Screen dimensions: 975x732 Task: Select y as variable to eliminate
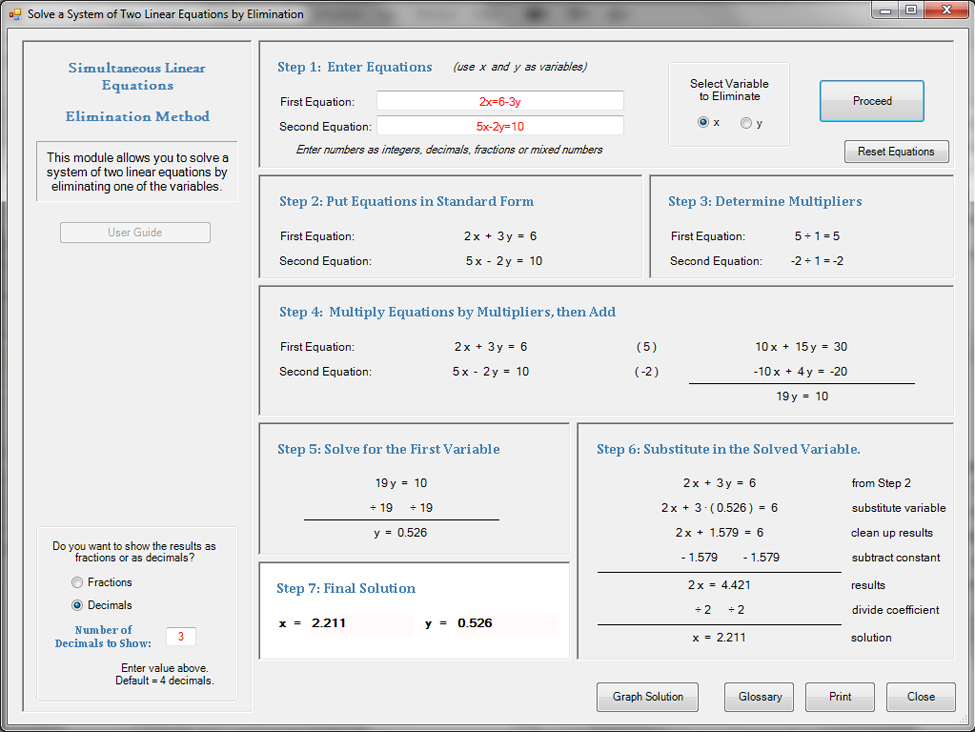coord(746,123)
